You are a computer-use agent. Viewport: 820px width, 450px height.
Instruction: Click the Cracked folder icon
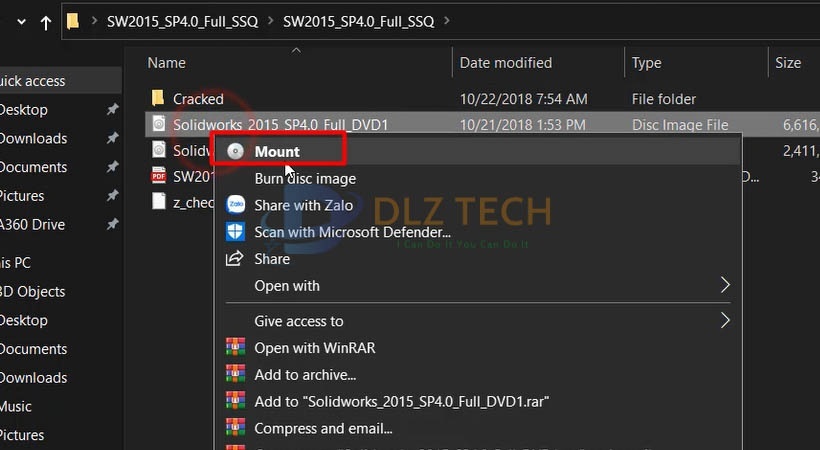pyautogui.click(x=158, y=98)
